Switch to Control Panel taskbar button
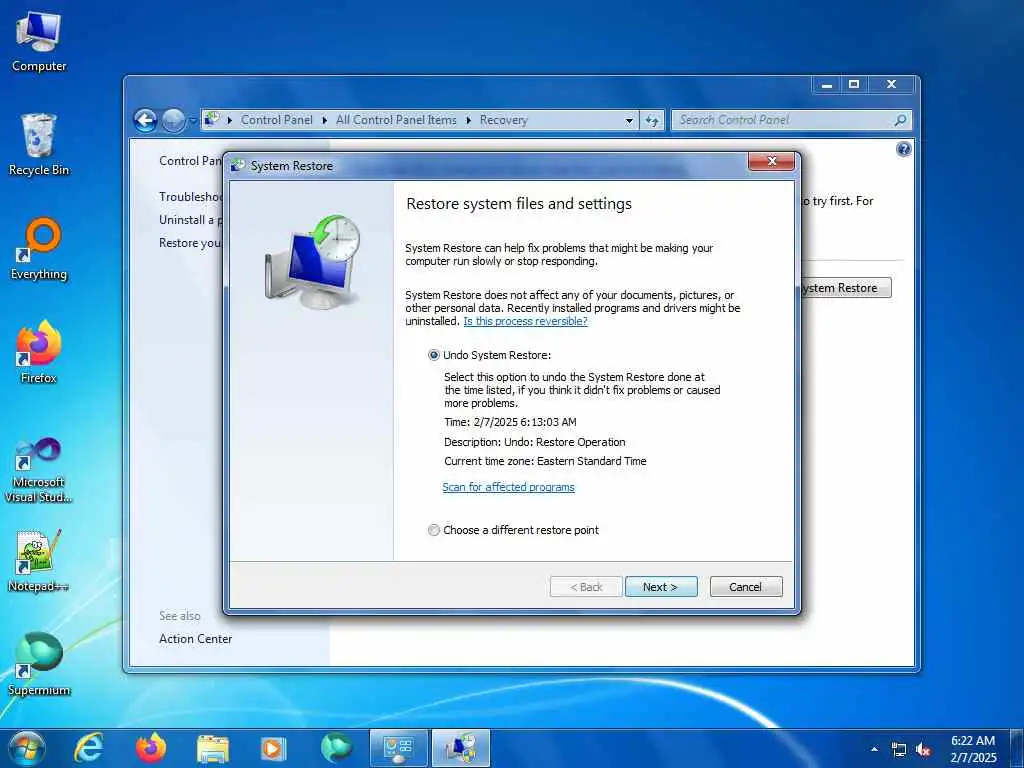The width and height of the screenshot is (1024, 768). (x=398, y=748)
